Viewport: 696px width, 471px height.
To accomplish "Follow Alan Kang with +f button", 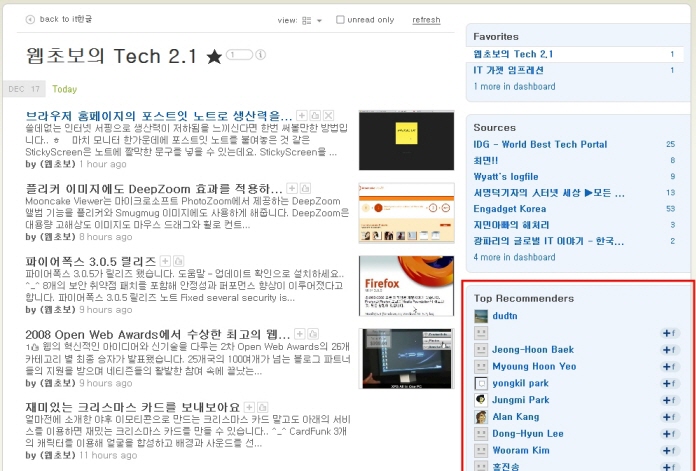I will [x=669, y=417].
